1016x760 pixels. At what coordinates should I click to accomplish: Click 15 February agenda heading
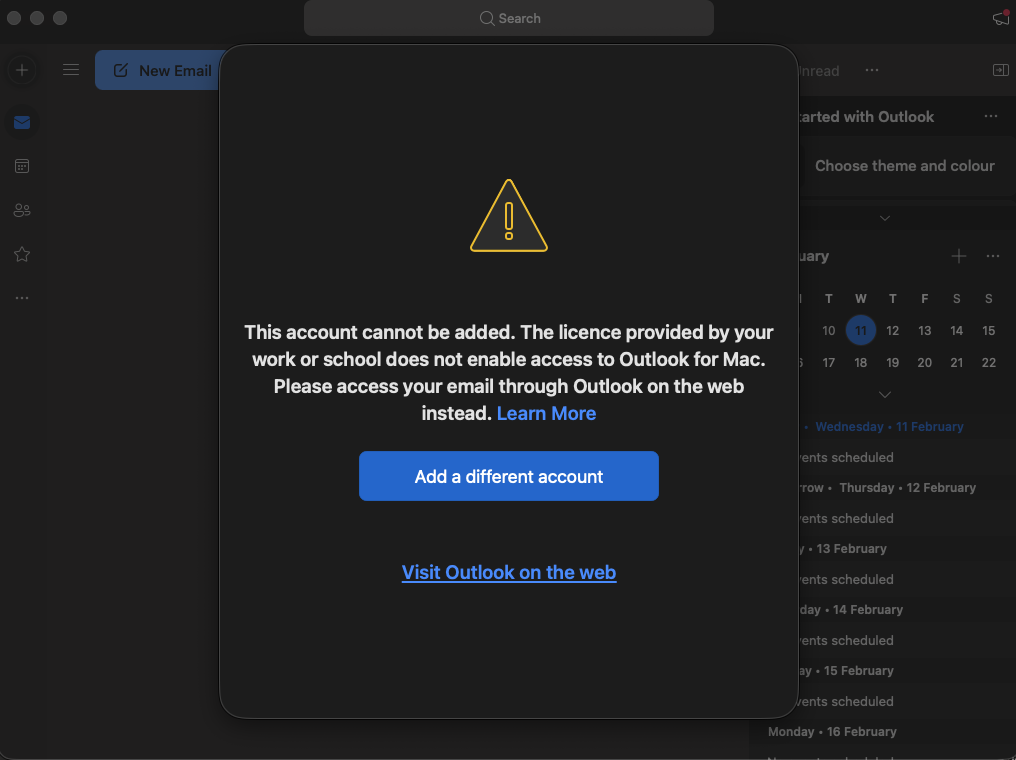coord(859,671)
